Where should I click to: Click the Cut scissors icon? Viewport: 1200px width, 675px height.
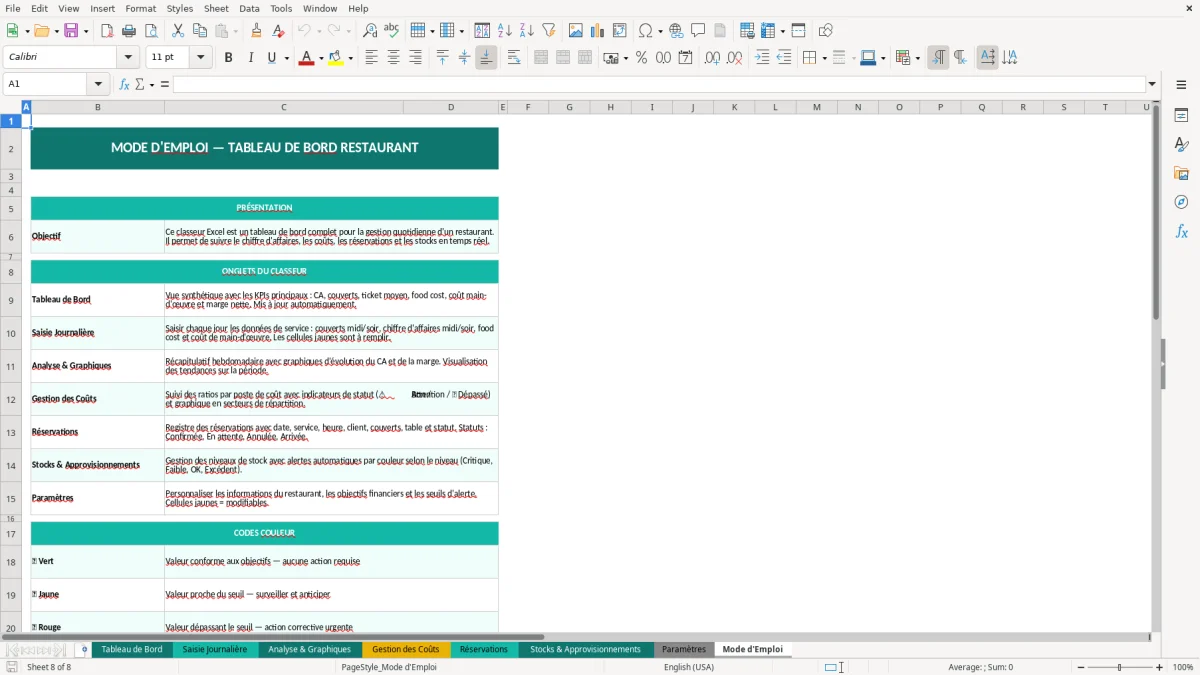click(x=178, y=31)
